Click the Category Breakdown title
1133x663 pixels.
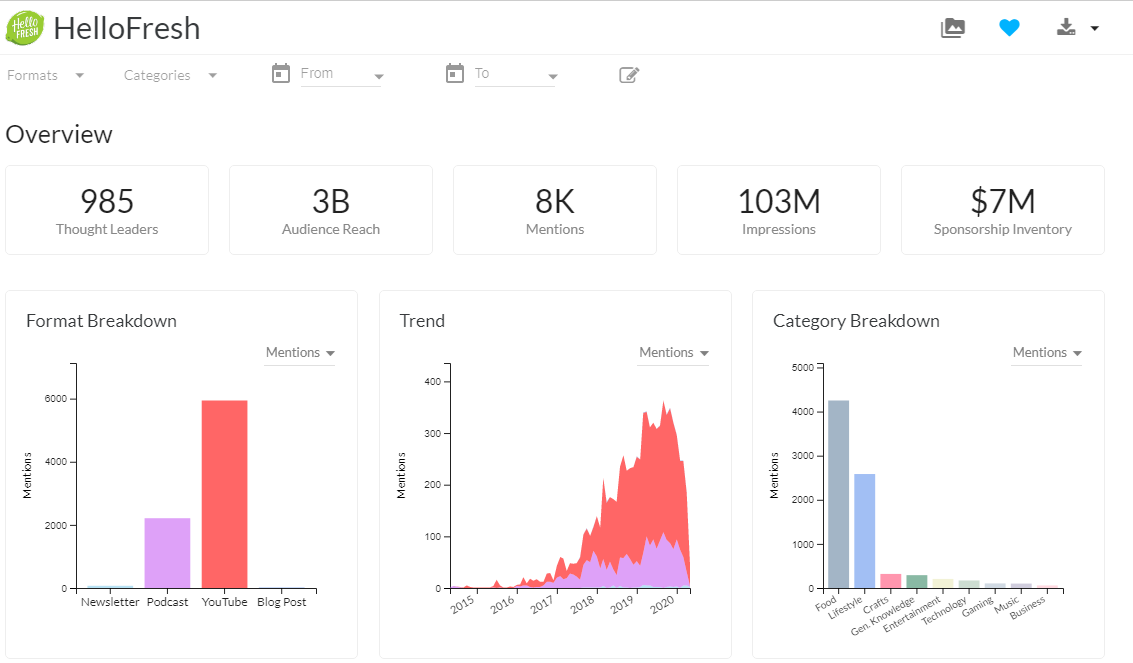click(x=856, y=321)
